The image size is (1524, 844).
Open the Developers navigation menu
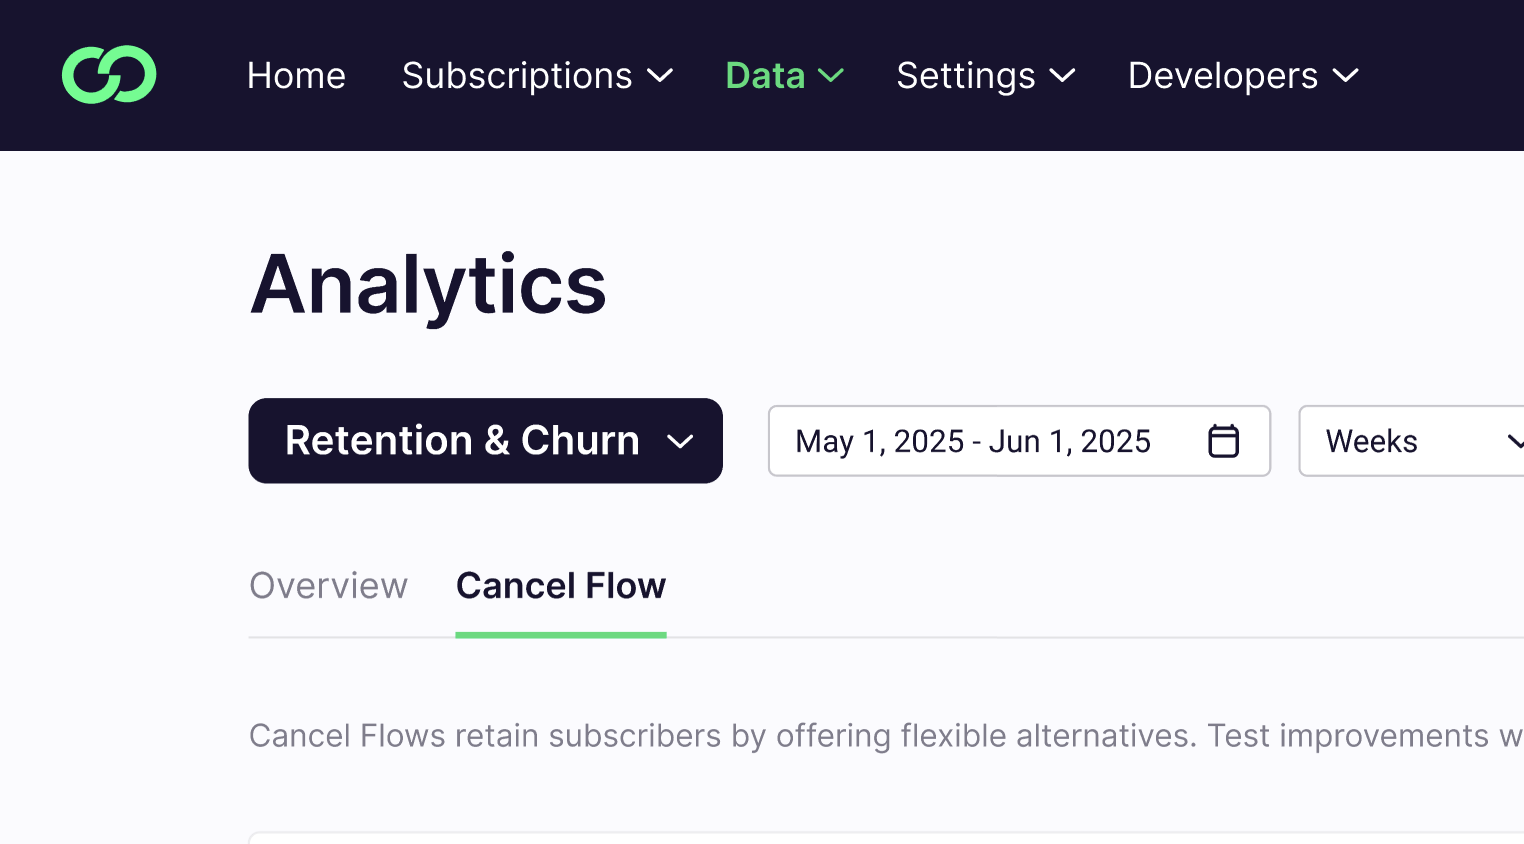(1223, 76)
